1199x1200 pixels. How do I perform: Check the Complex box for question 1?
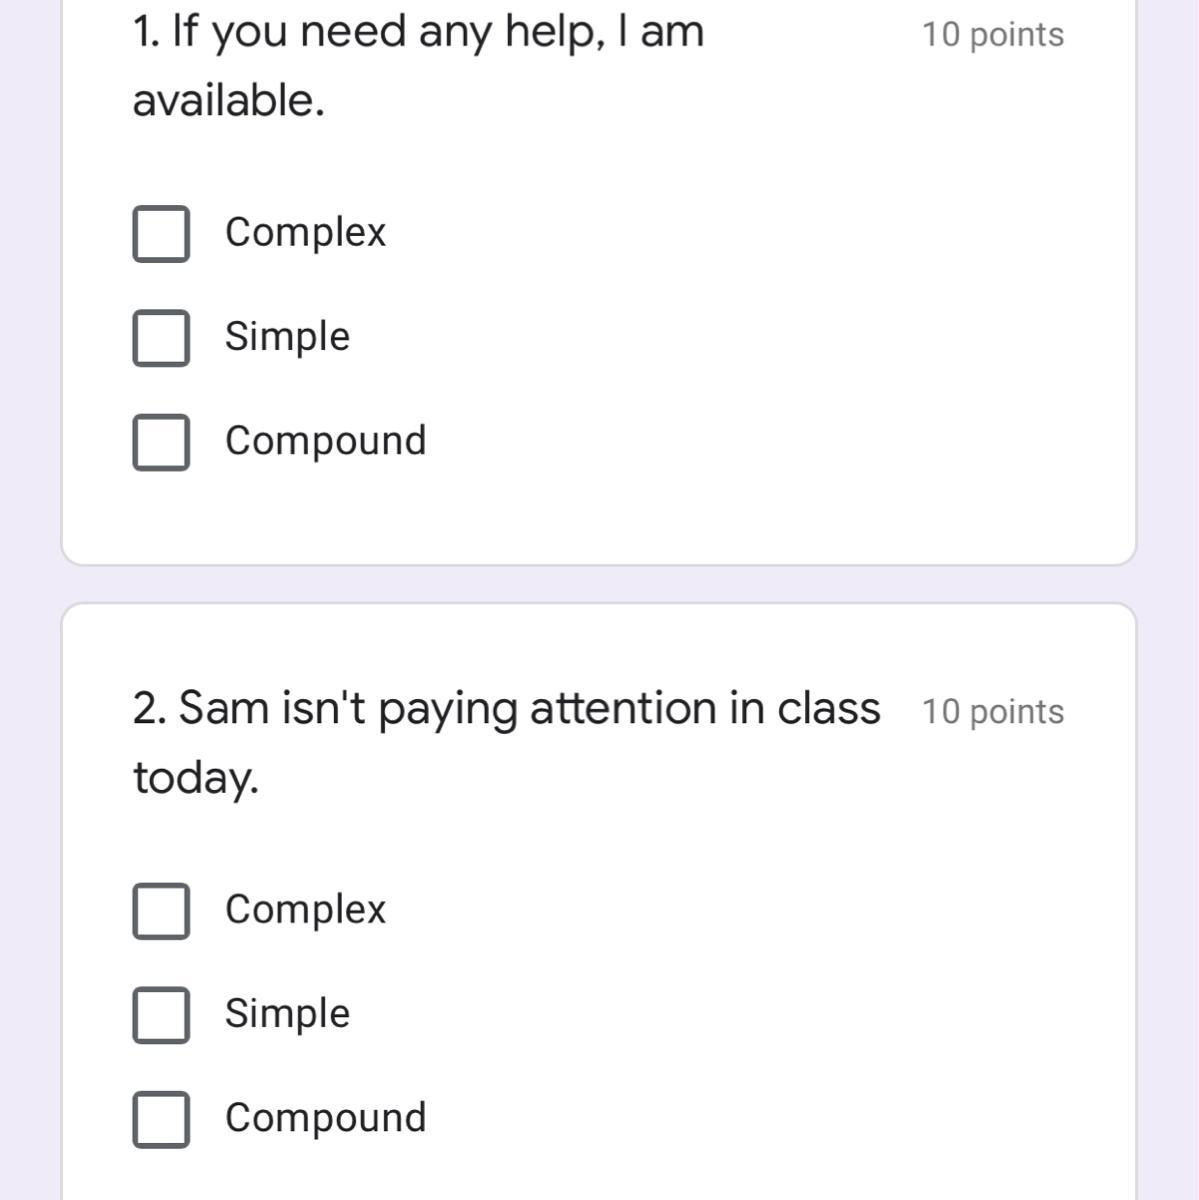[161, 233]
